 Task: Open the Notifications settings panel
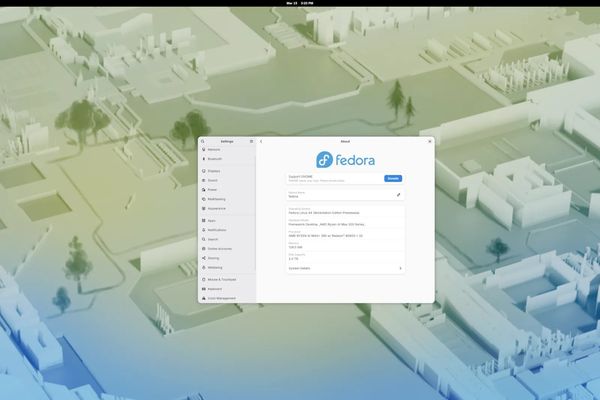tap(227, 230)
